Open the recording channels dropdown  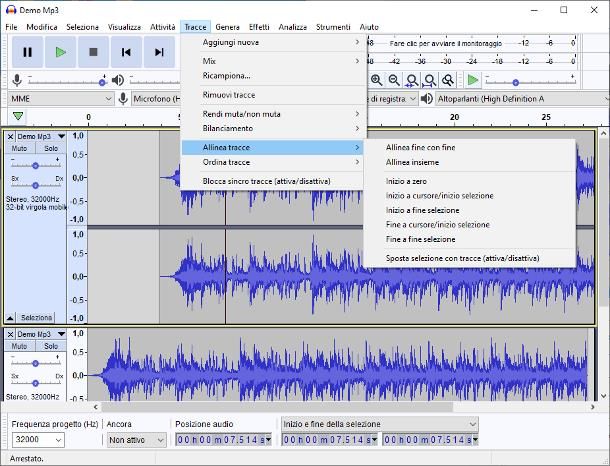[392, 99]
